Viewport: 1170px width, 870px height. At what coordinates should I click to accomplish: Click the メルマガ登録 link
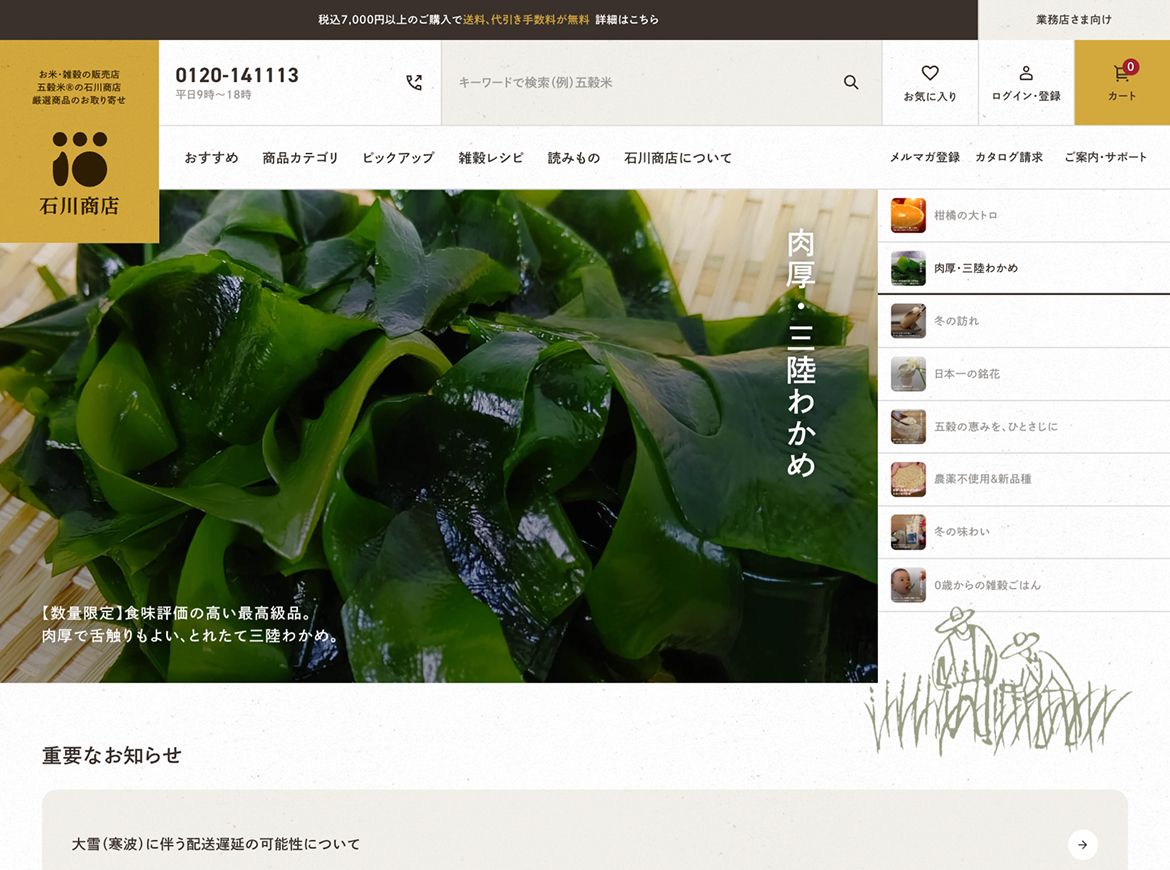(924, 157)
